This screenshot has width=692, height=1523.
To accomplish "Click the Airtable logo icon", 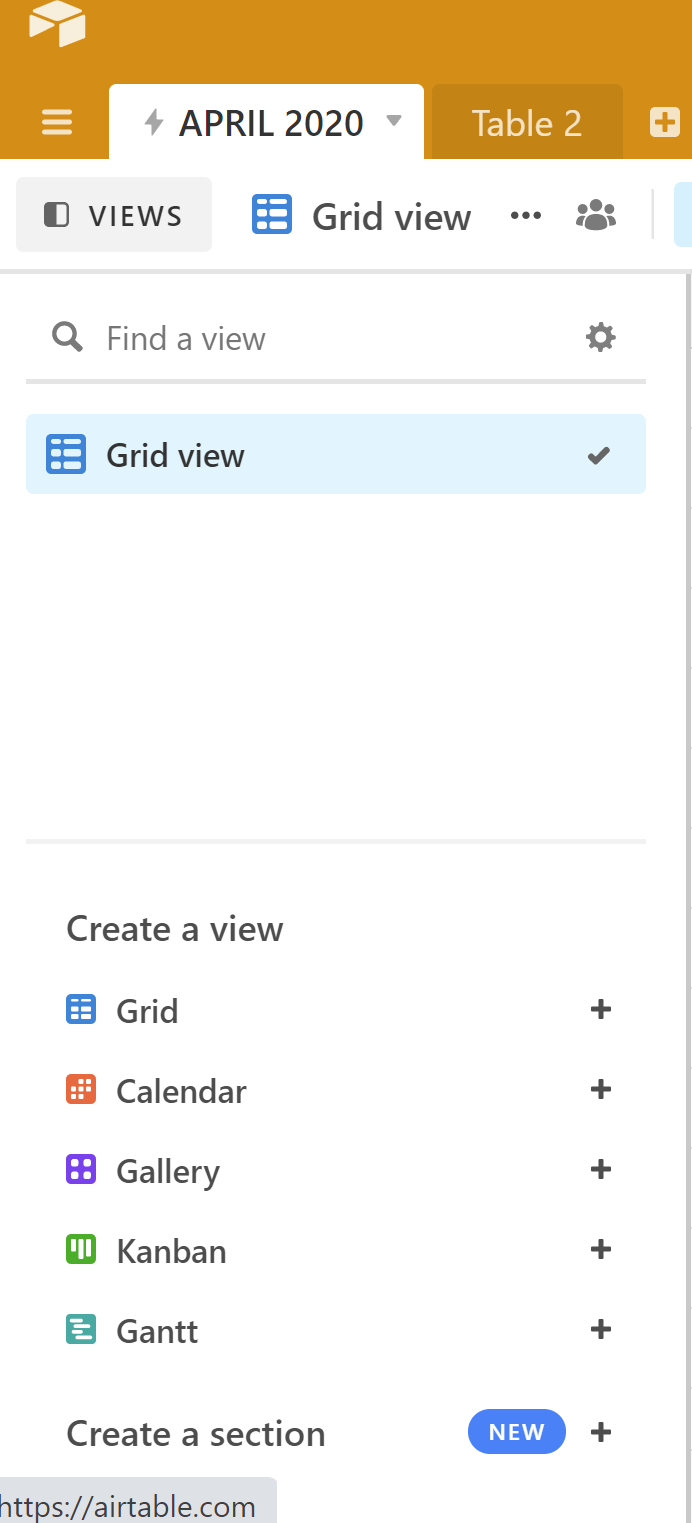I will pos(57,24).
